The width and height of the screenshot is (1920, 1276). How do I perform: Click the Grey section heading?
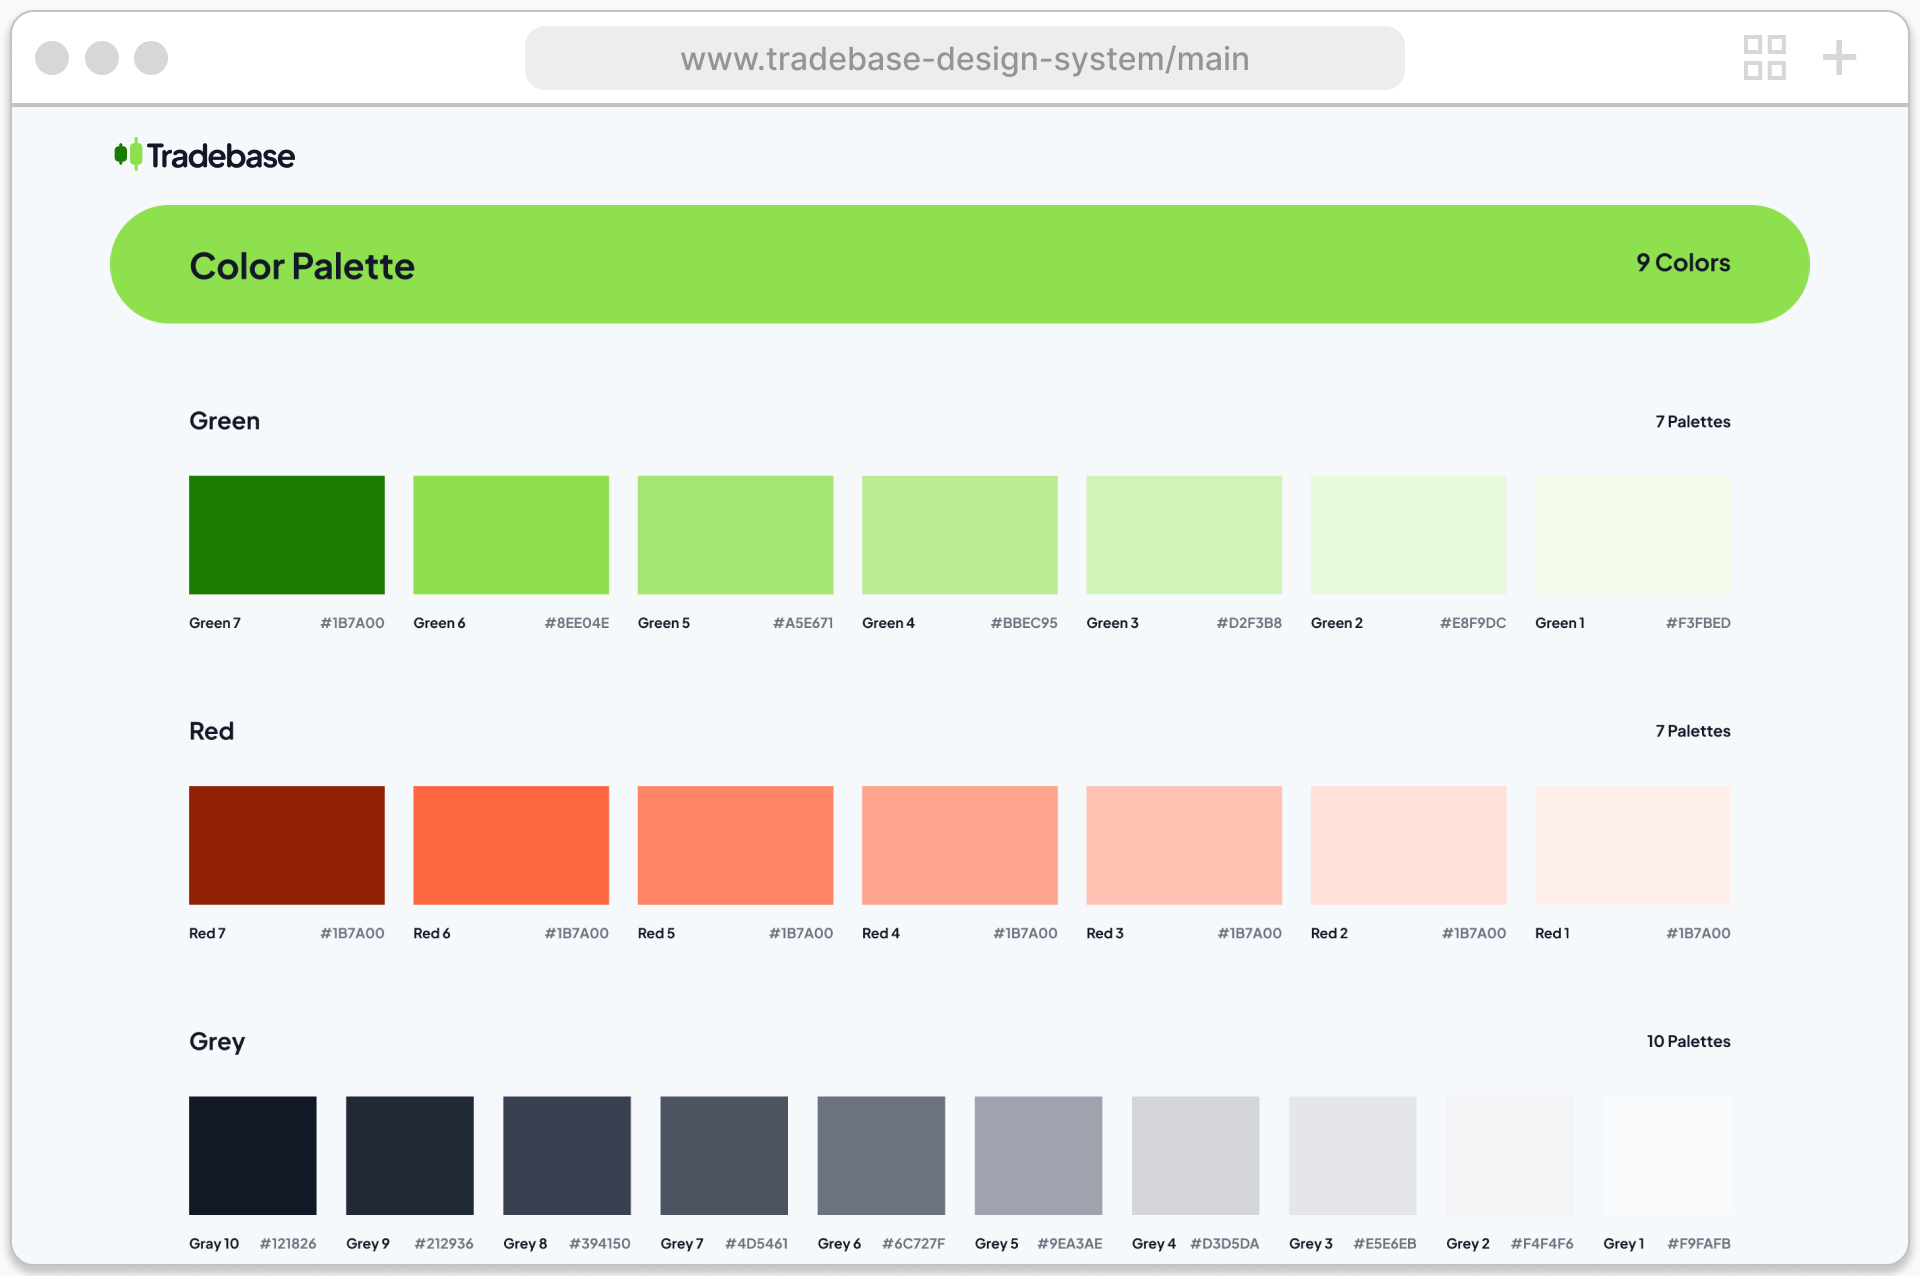point(217,1042)
